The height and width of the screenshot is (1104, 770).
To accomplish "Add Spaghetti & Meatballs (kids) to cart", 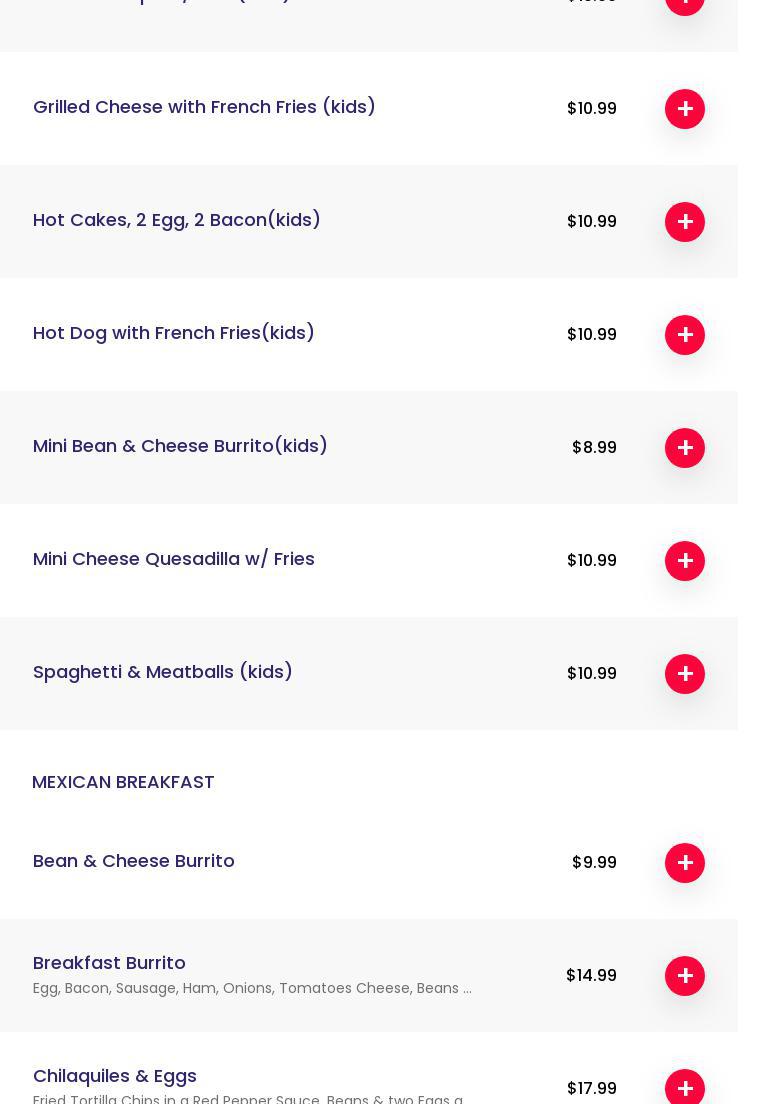I will (685, 674).
